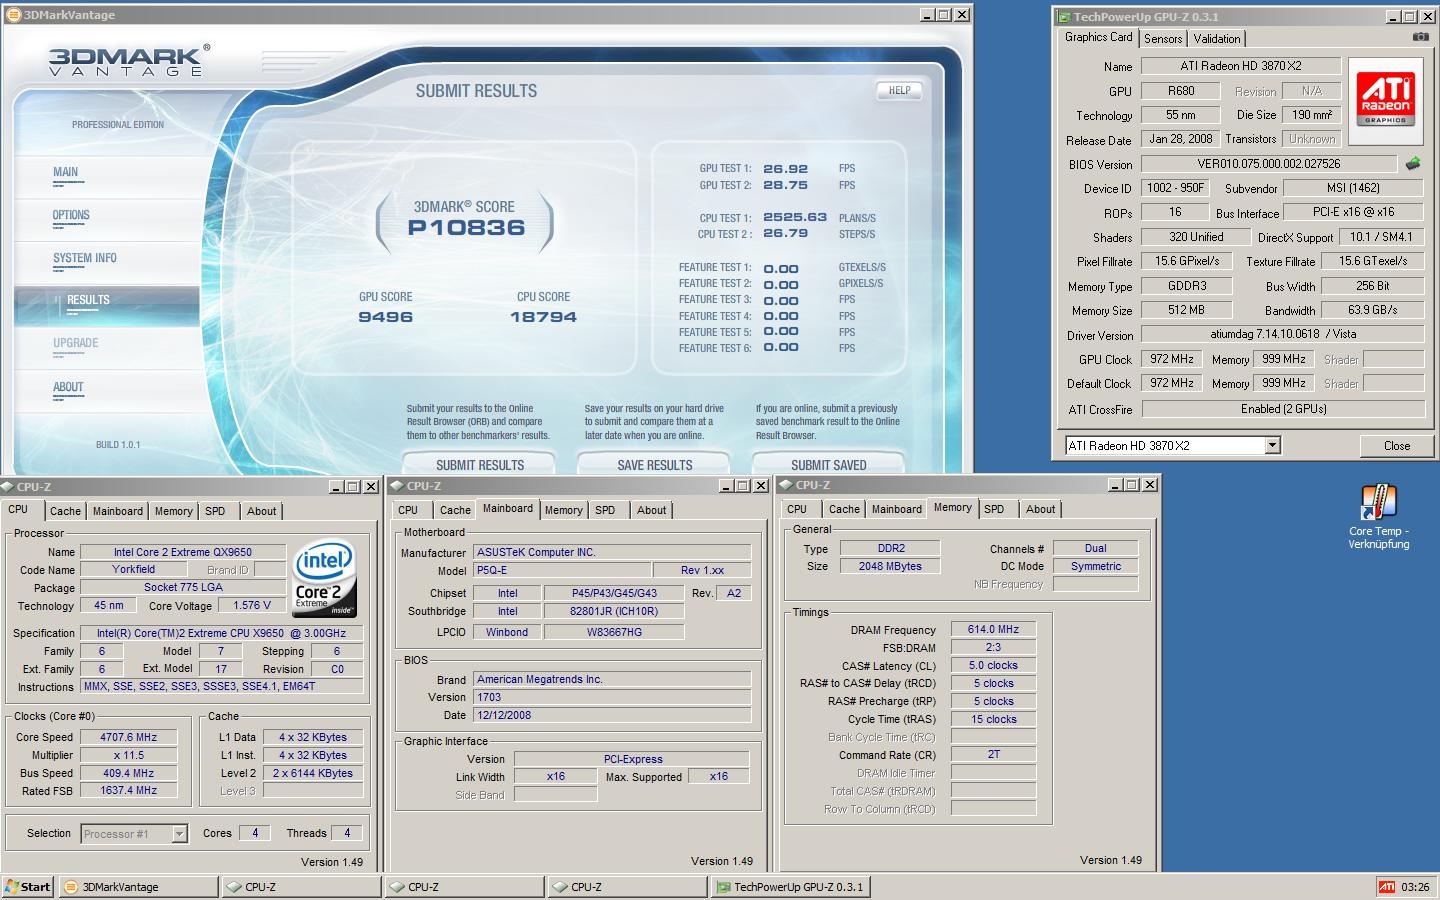Click SAVE RESULTS button
Screen dimensions: 1440x900
[655, 464]
